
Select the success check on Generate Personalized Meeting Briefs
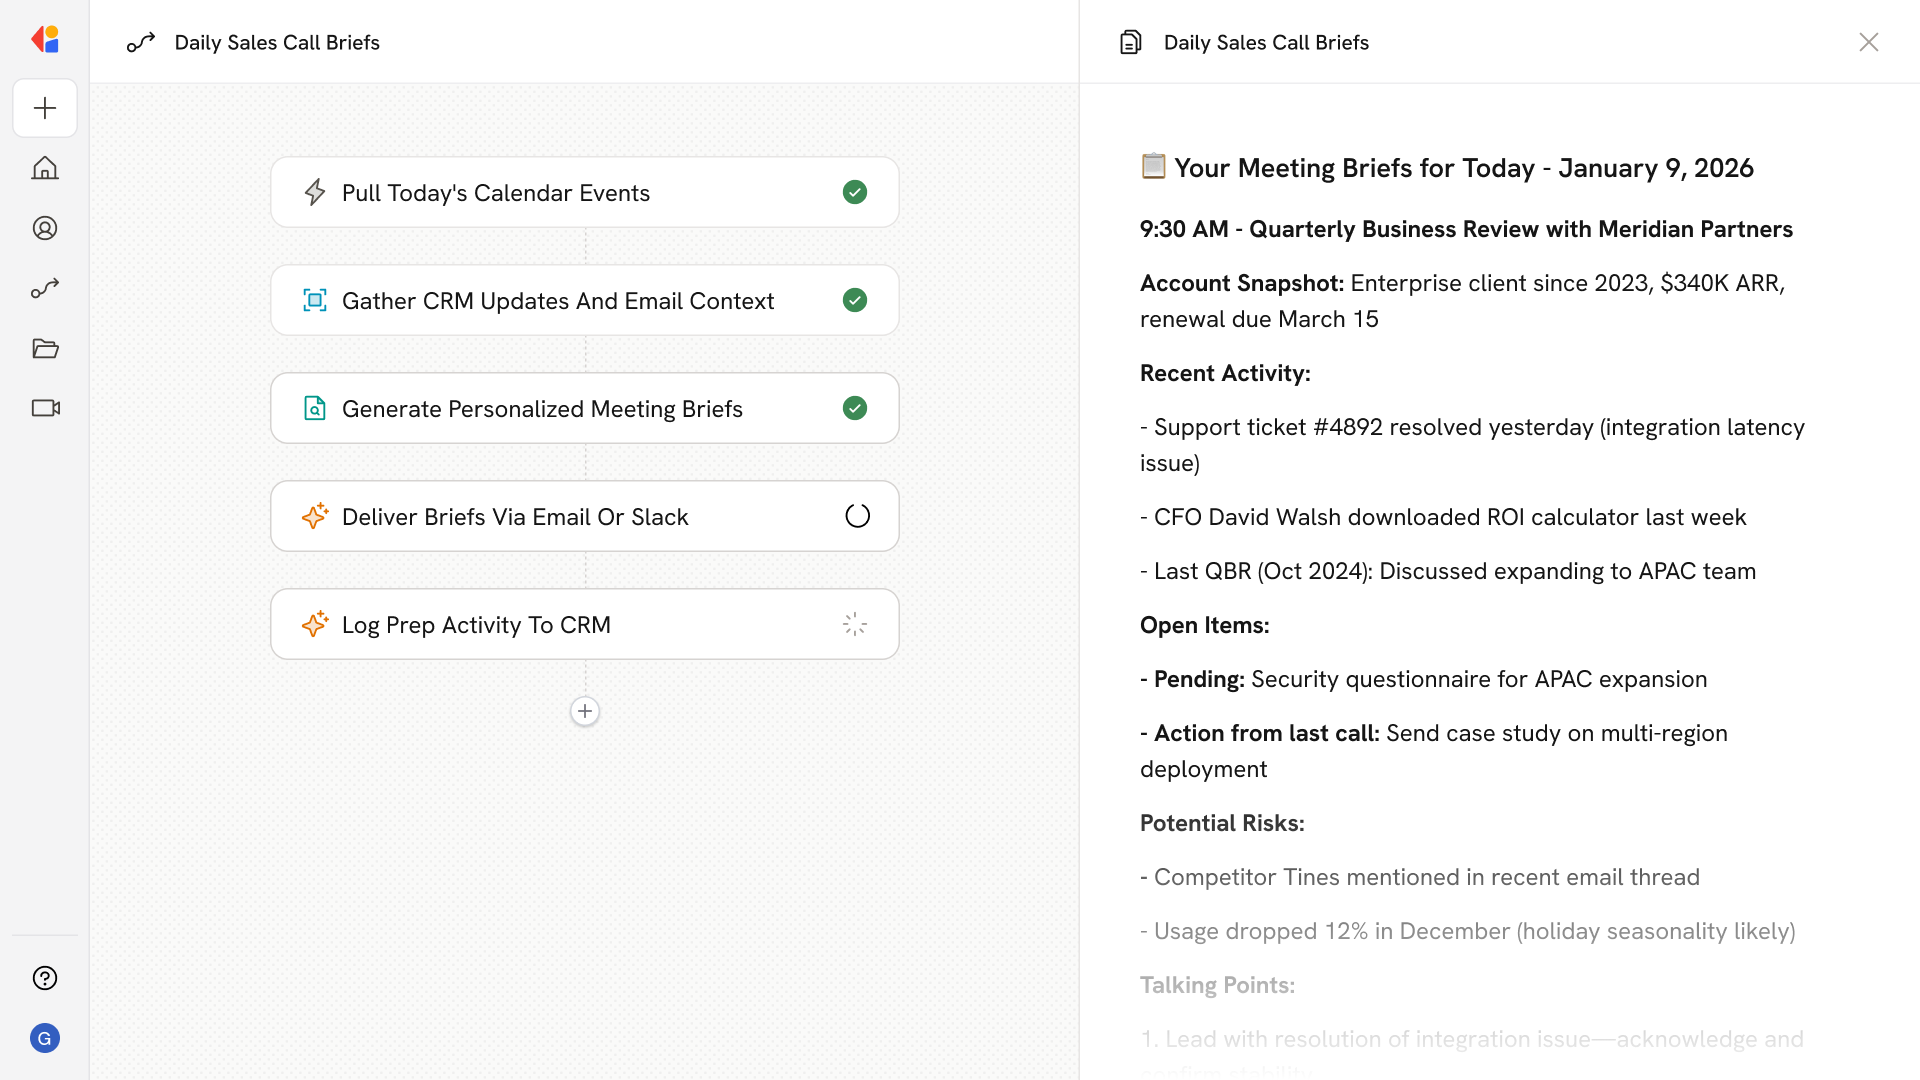point(855,408)
